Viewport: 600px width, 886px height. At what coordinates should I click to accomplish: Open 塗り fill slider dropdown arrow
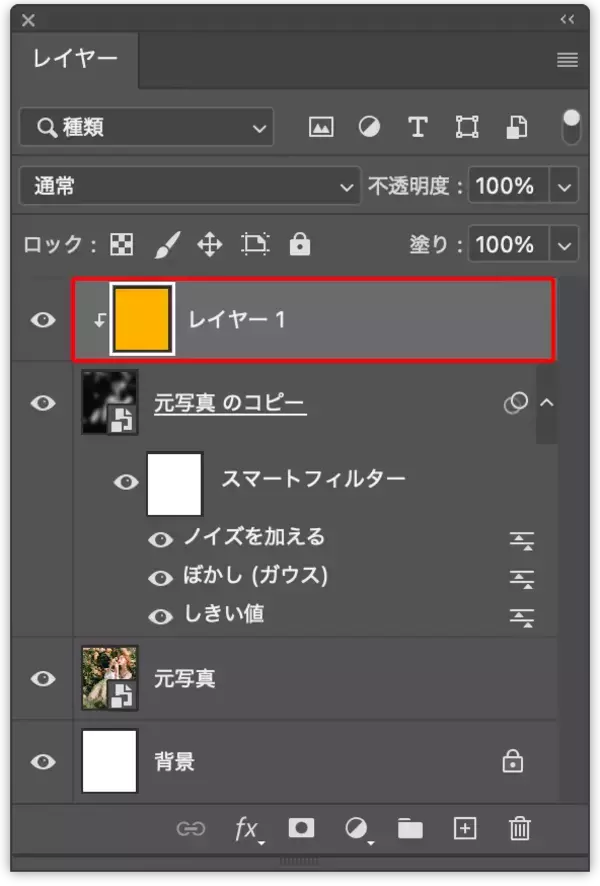point(564,245)
